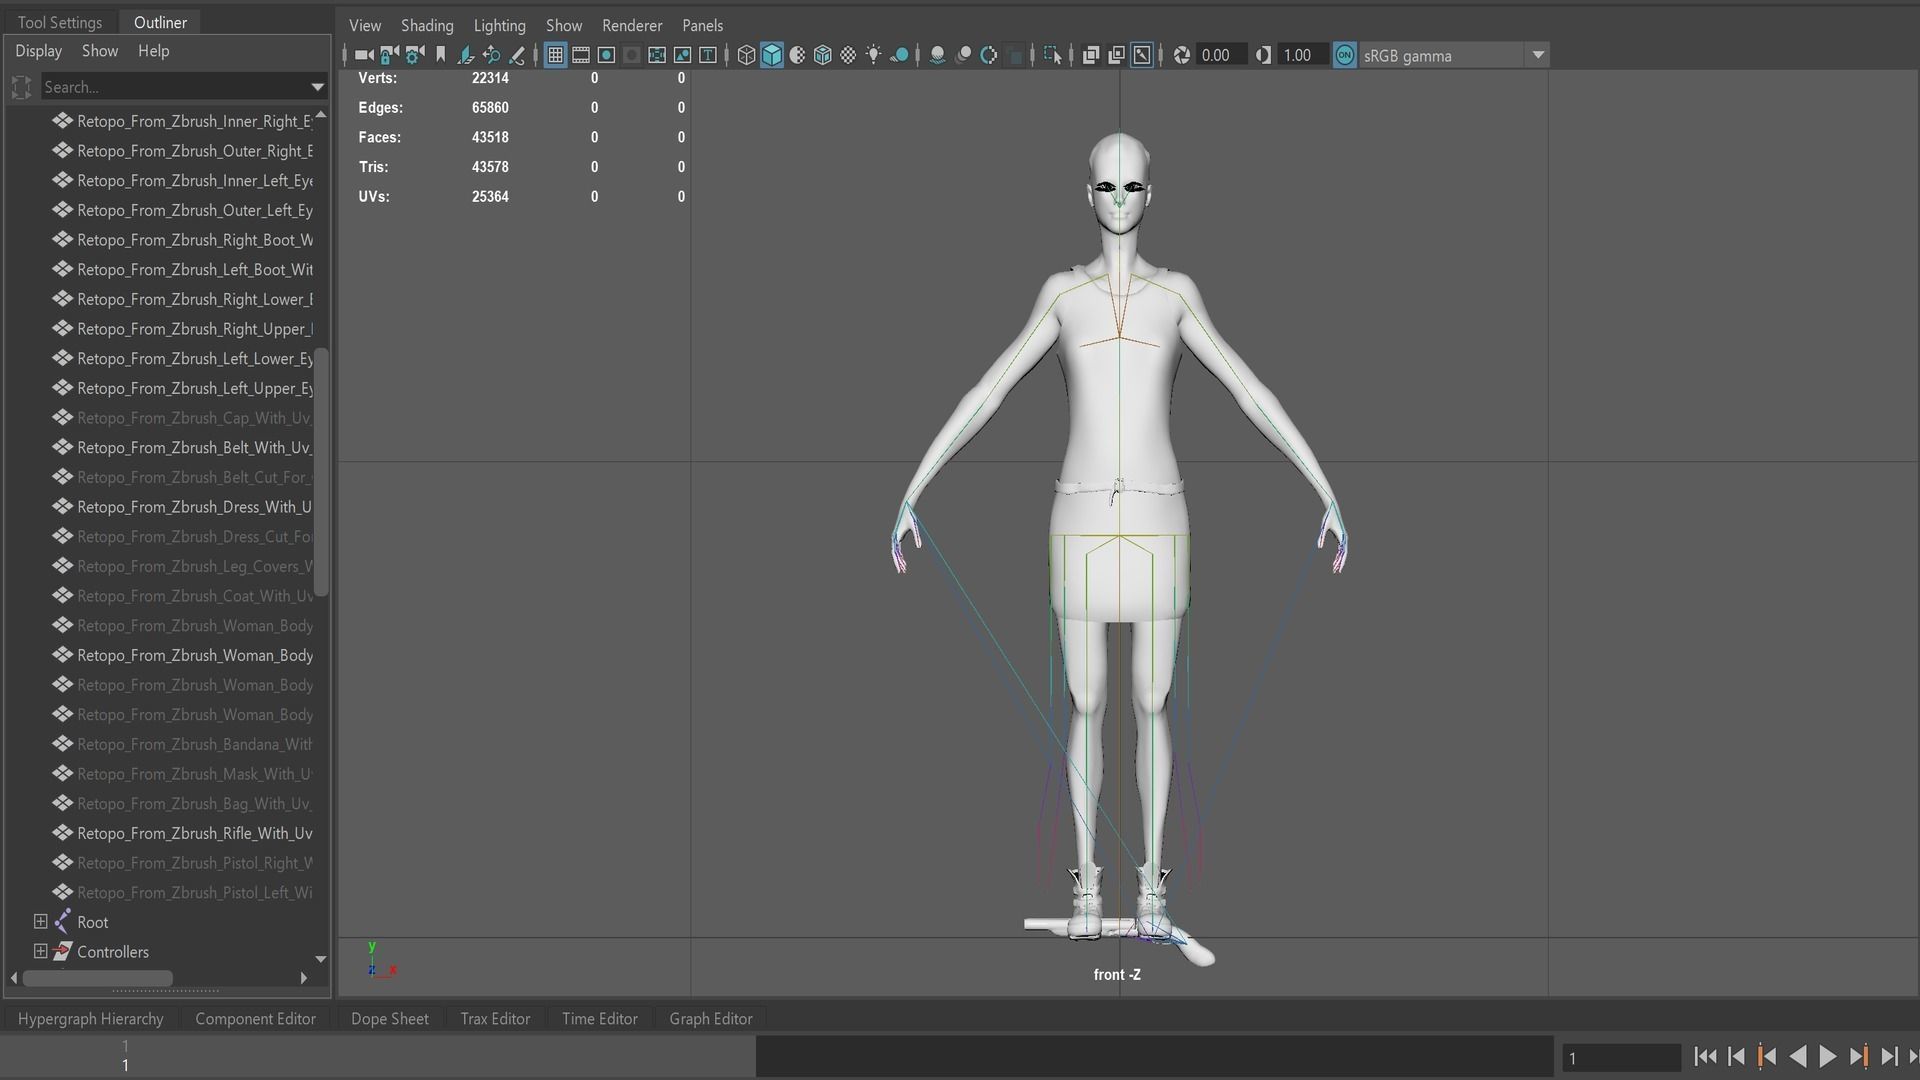
Task: Expand the Root node in Outliner
Action: click(x=40, y=922)
